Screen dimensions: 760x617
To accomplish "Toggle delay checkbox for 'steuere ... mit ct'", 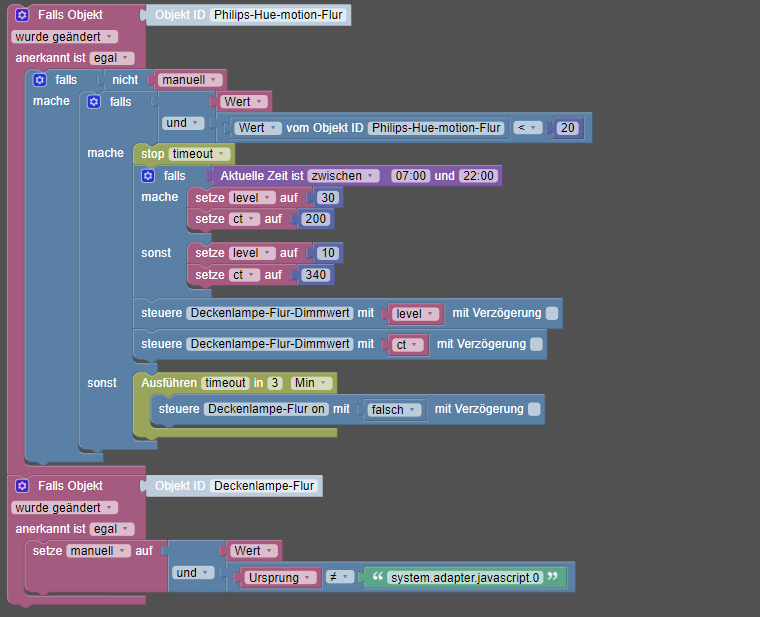I will point(537,344).
